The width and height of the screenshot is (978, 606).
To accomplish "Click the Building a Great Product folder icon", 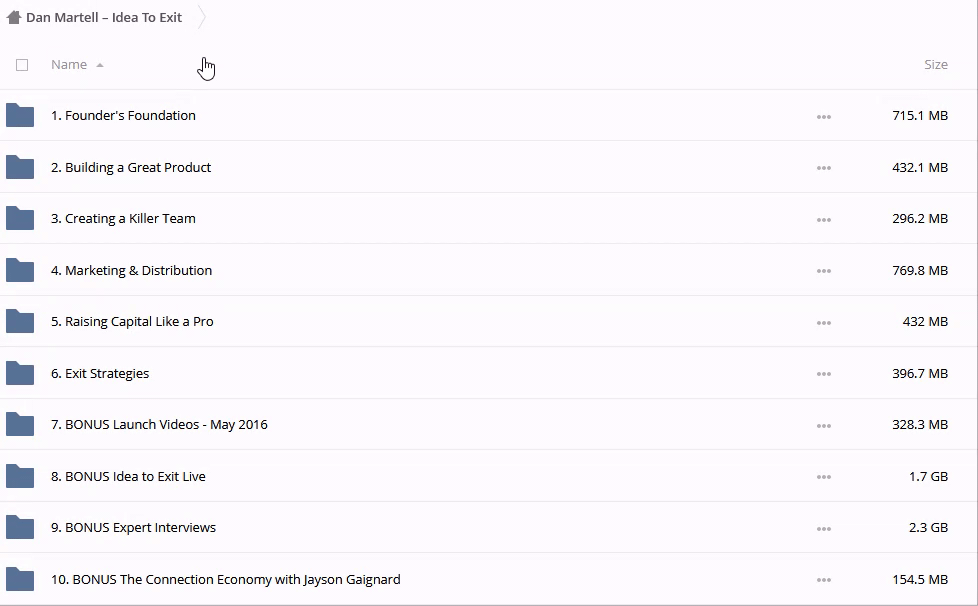I will (x=20, y=167).
